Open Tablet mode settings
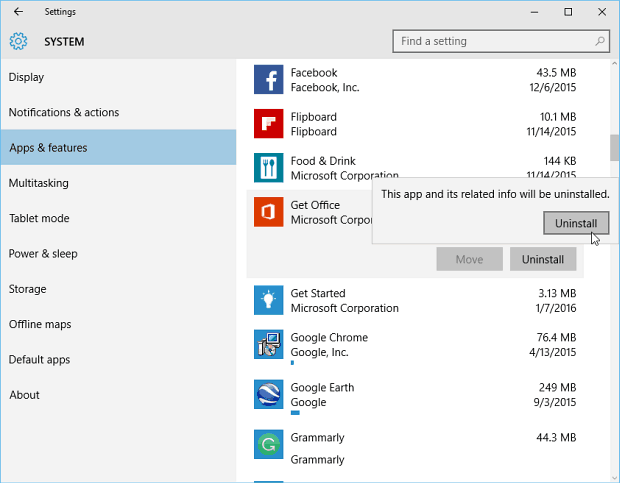The image size is (620, 483). click(x=119, y=218)
